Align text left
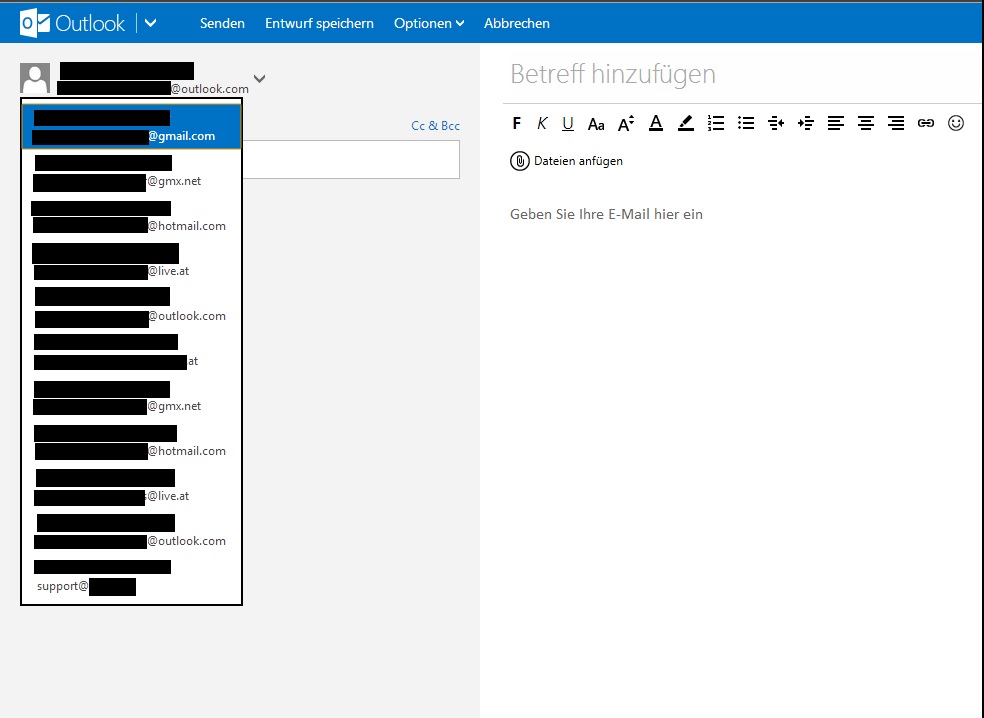This screenshot has width=984, height=718. pyautogui.click(x=836, y=123)
